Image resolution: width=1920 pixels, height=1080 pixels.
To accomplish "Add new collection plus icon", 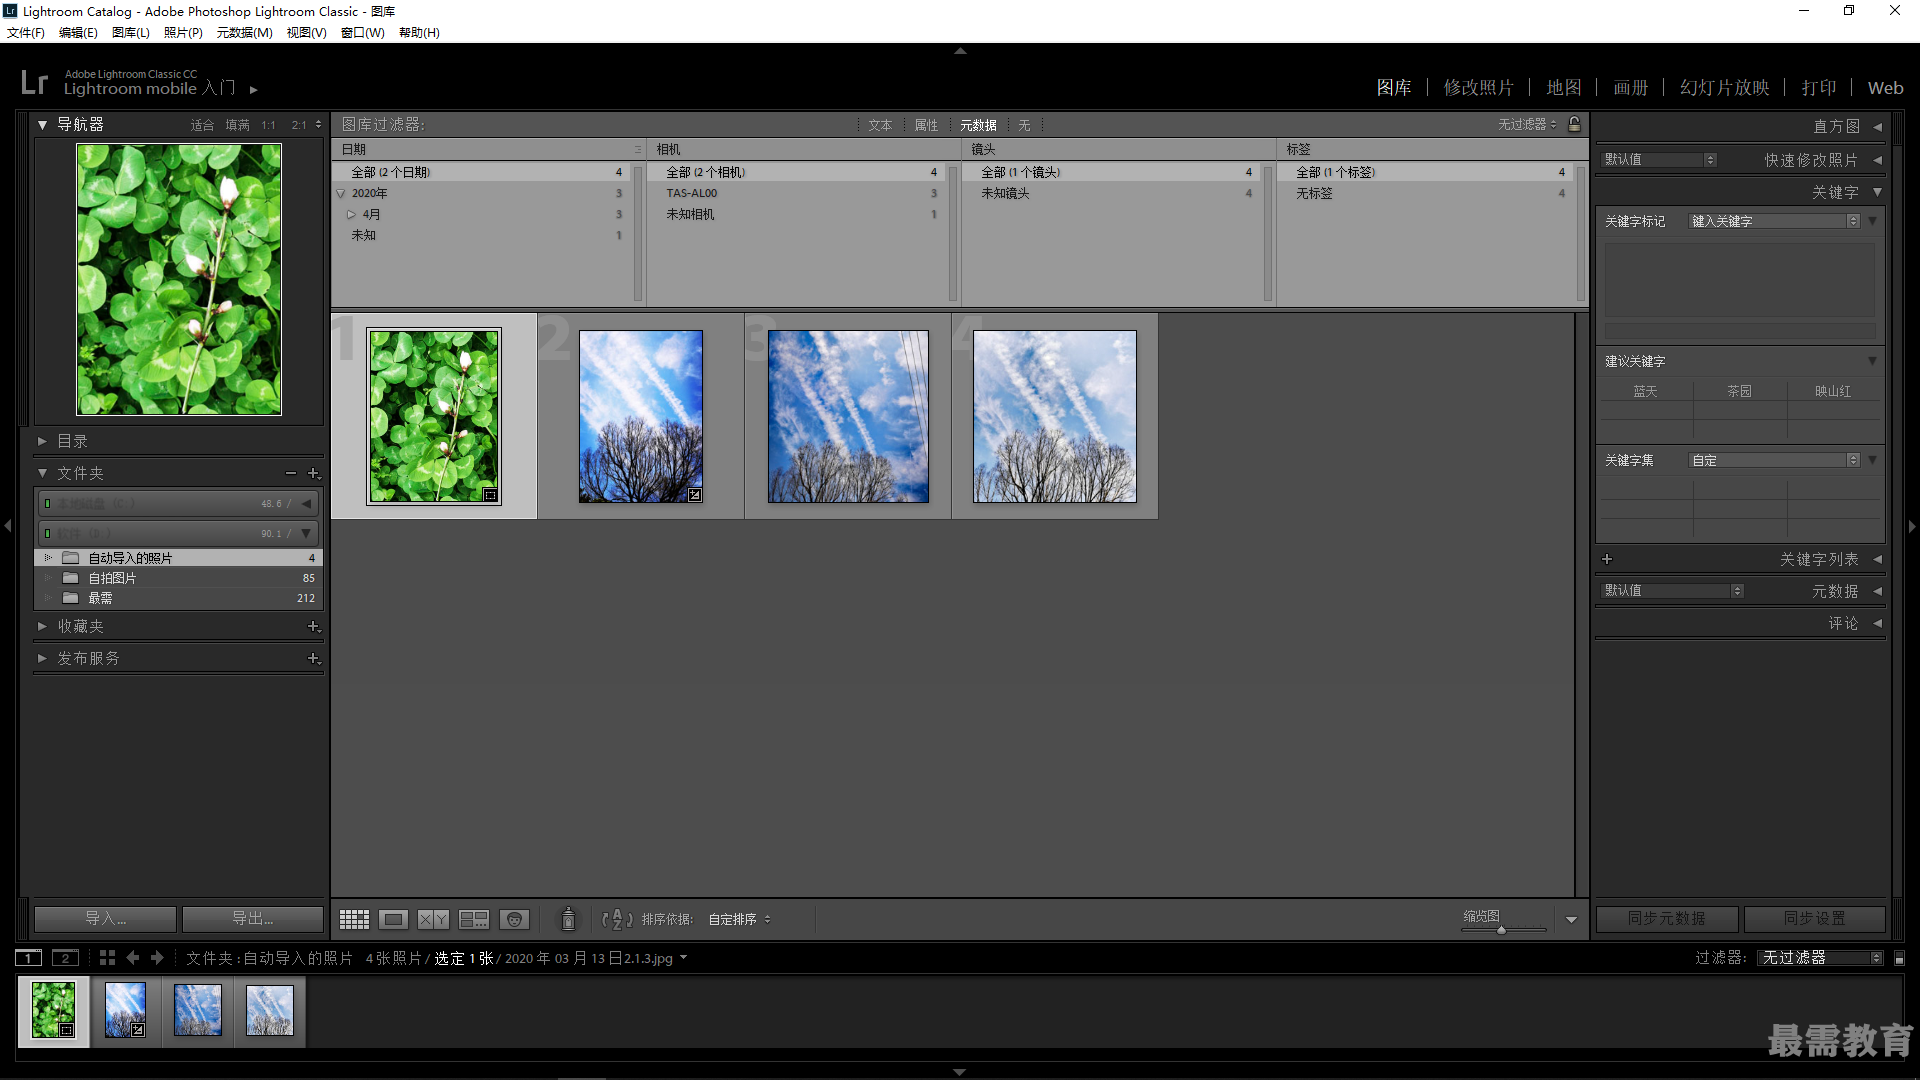I will tap(313, 626).
